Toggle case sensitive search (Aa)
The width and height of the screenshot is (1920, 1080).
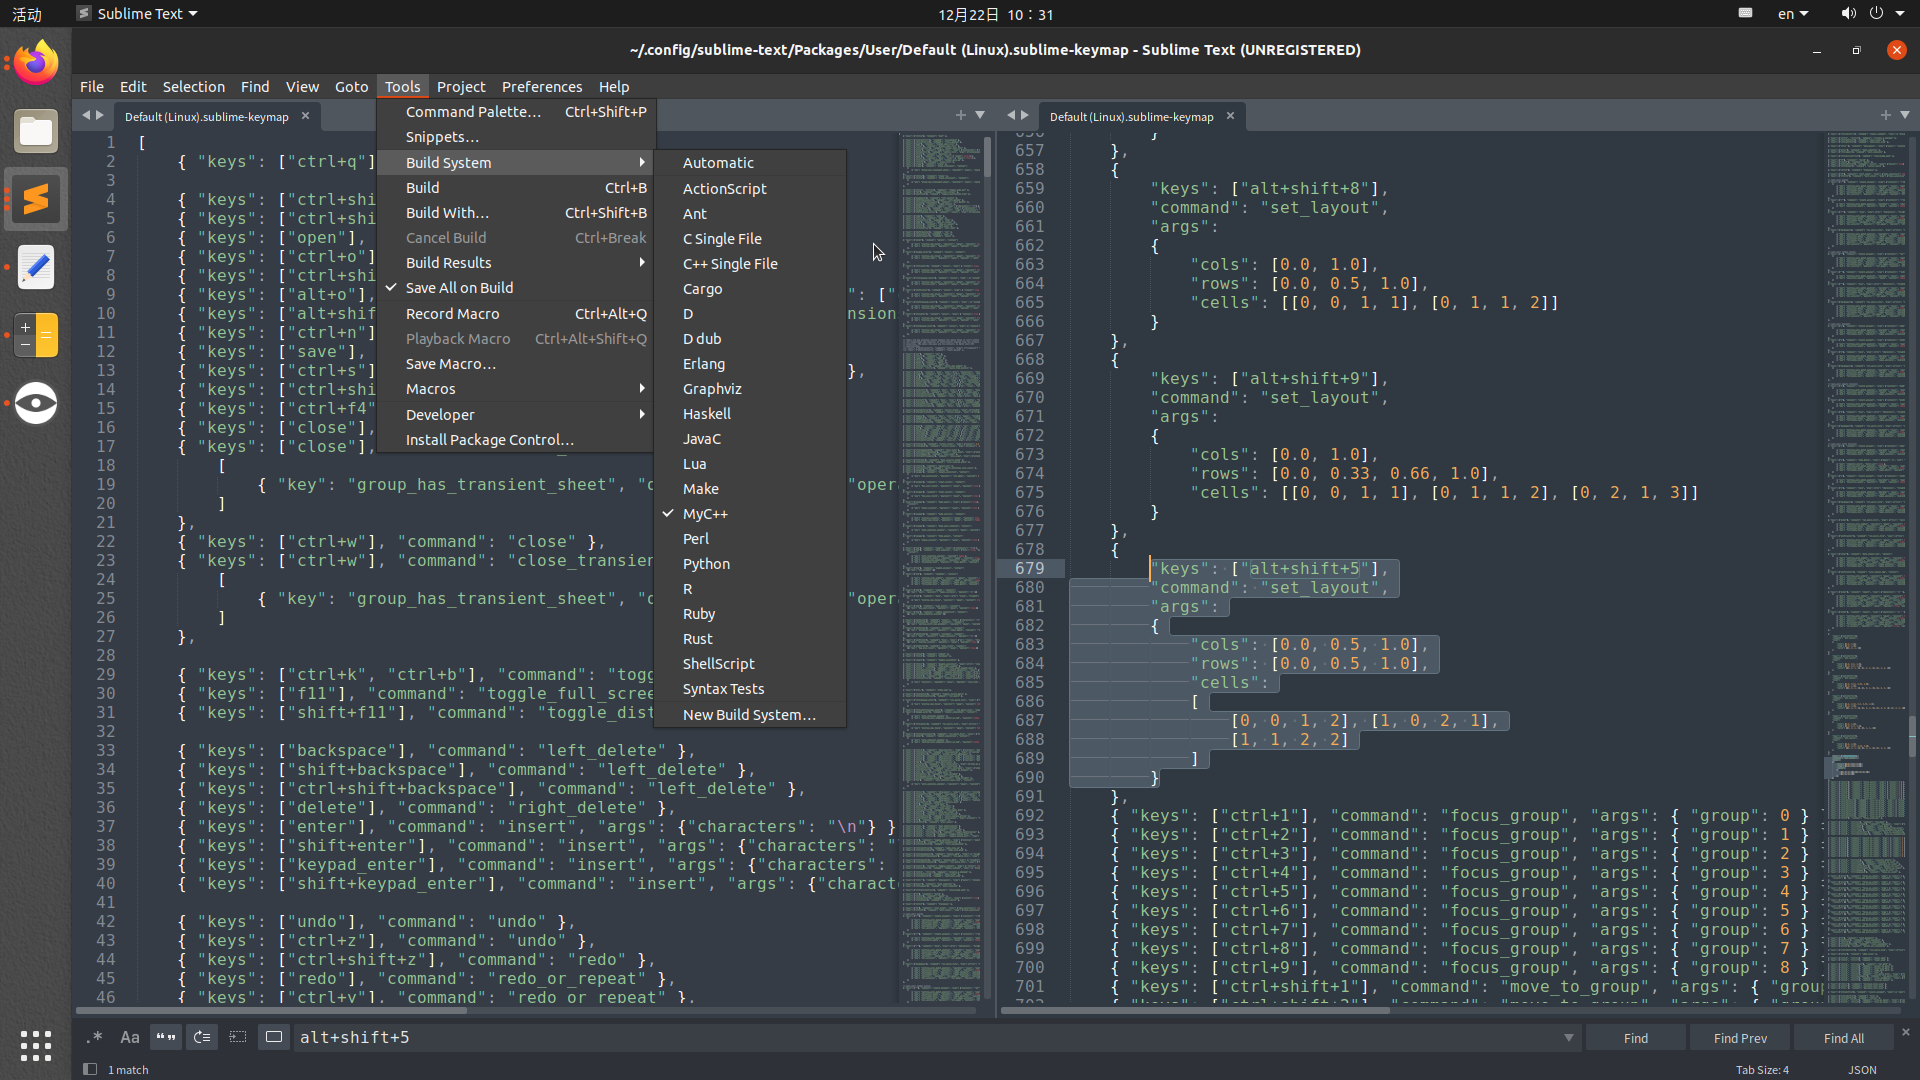(x=130, y=1037)
